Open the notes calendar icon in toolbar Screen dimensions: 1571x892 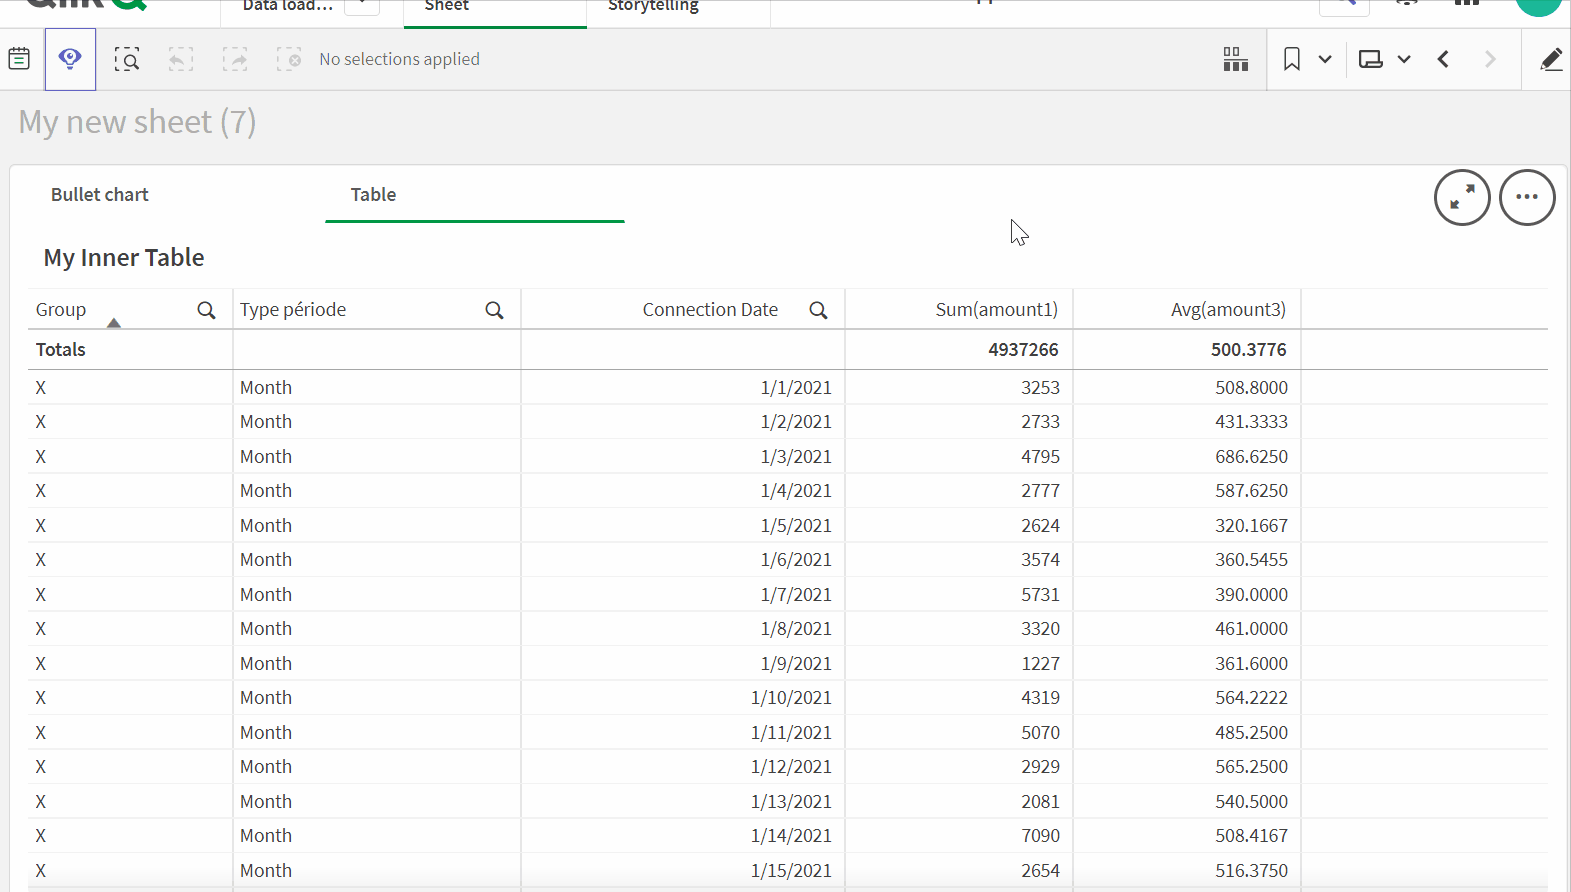tap(19, 59)
